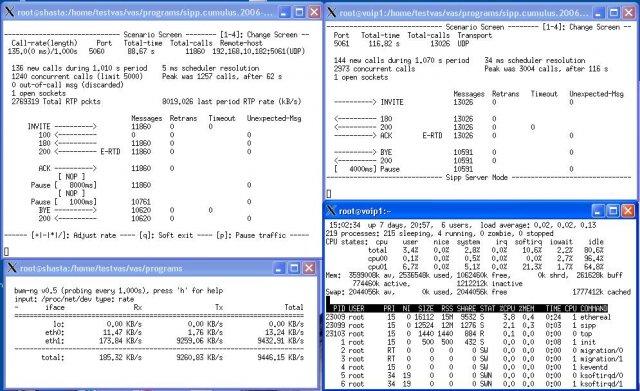Click the migration/1 process row

[474, 359]
